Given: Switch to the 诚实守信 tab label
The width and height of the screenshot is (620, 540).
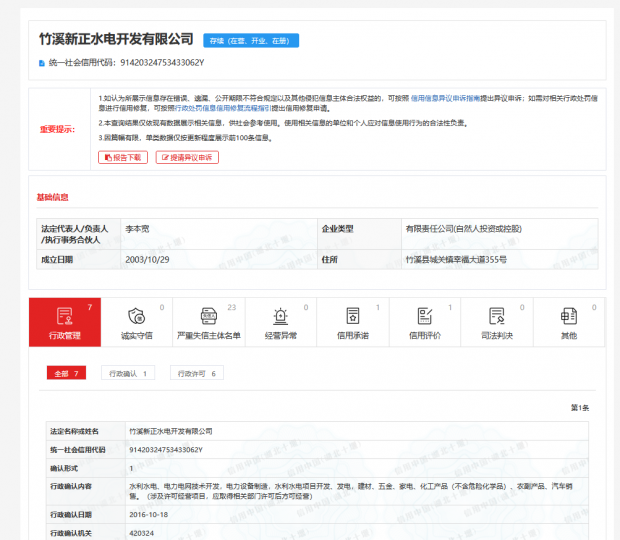Looking at the screenshot, I should click(x=136, y=336).
